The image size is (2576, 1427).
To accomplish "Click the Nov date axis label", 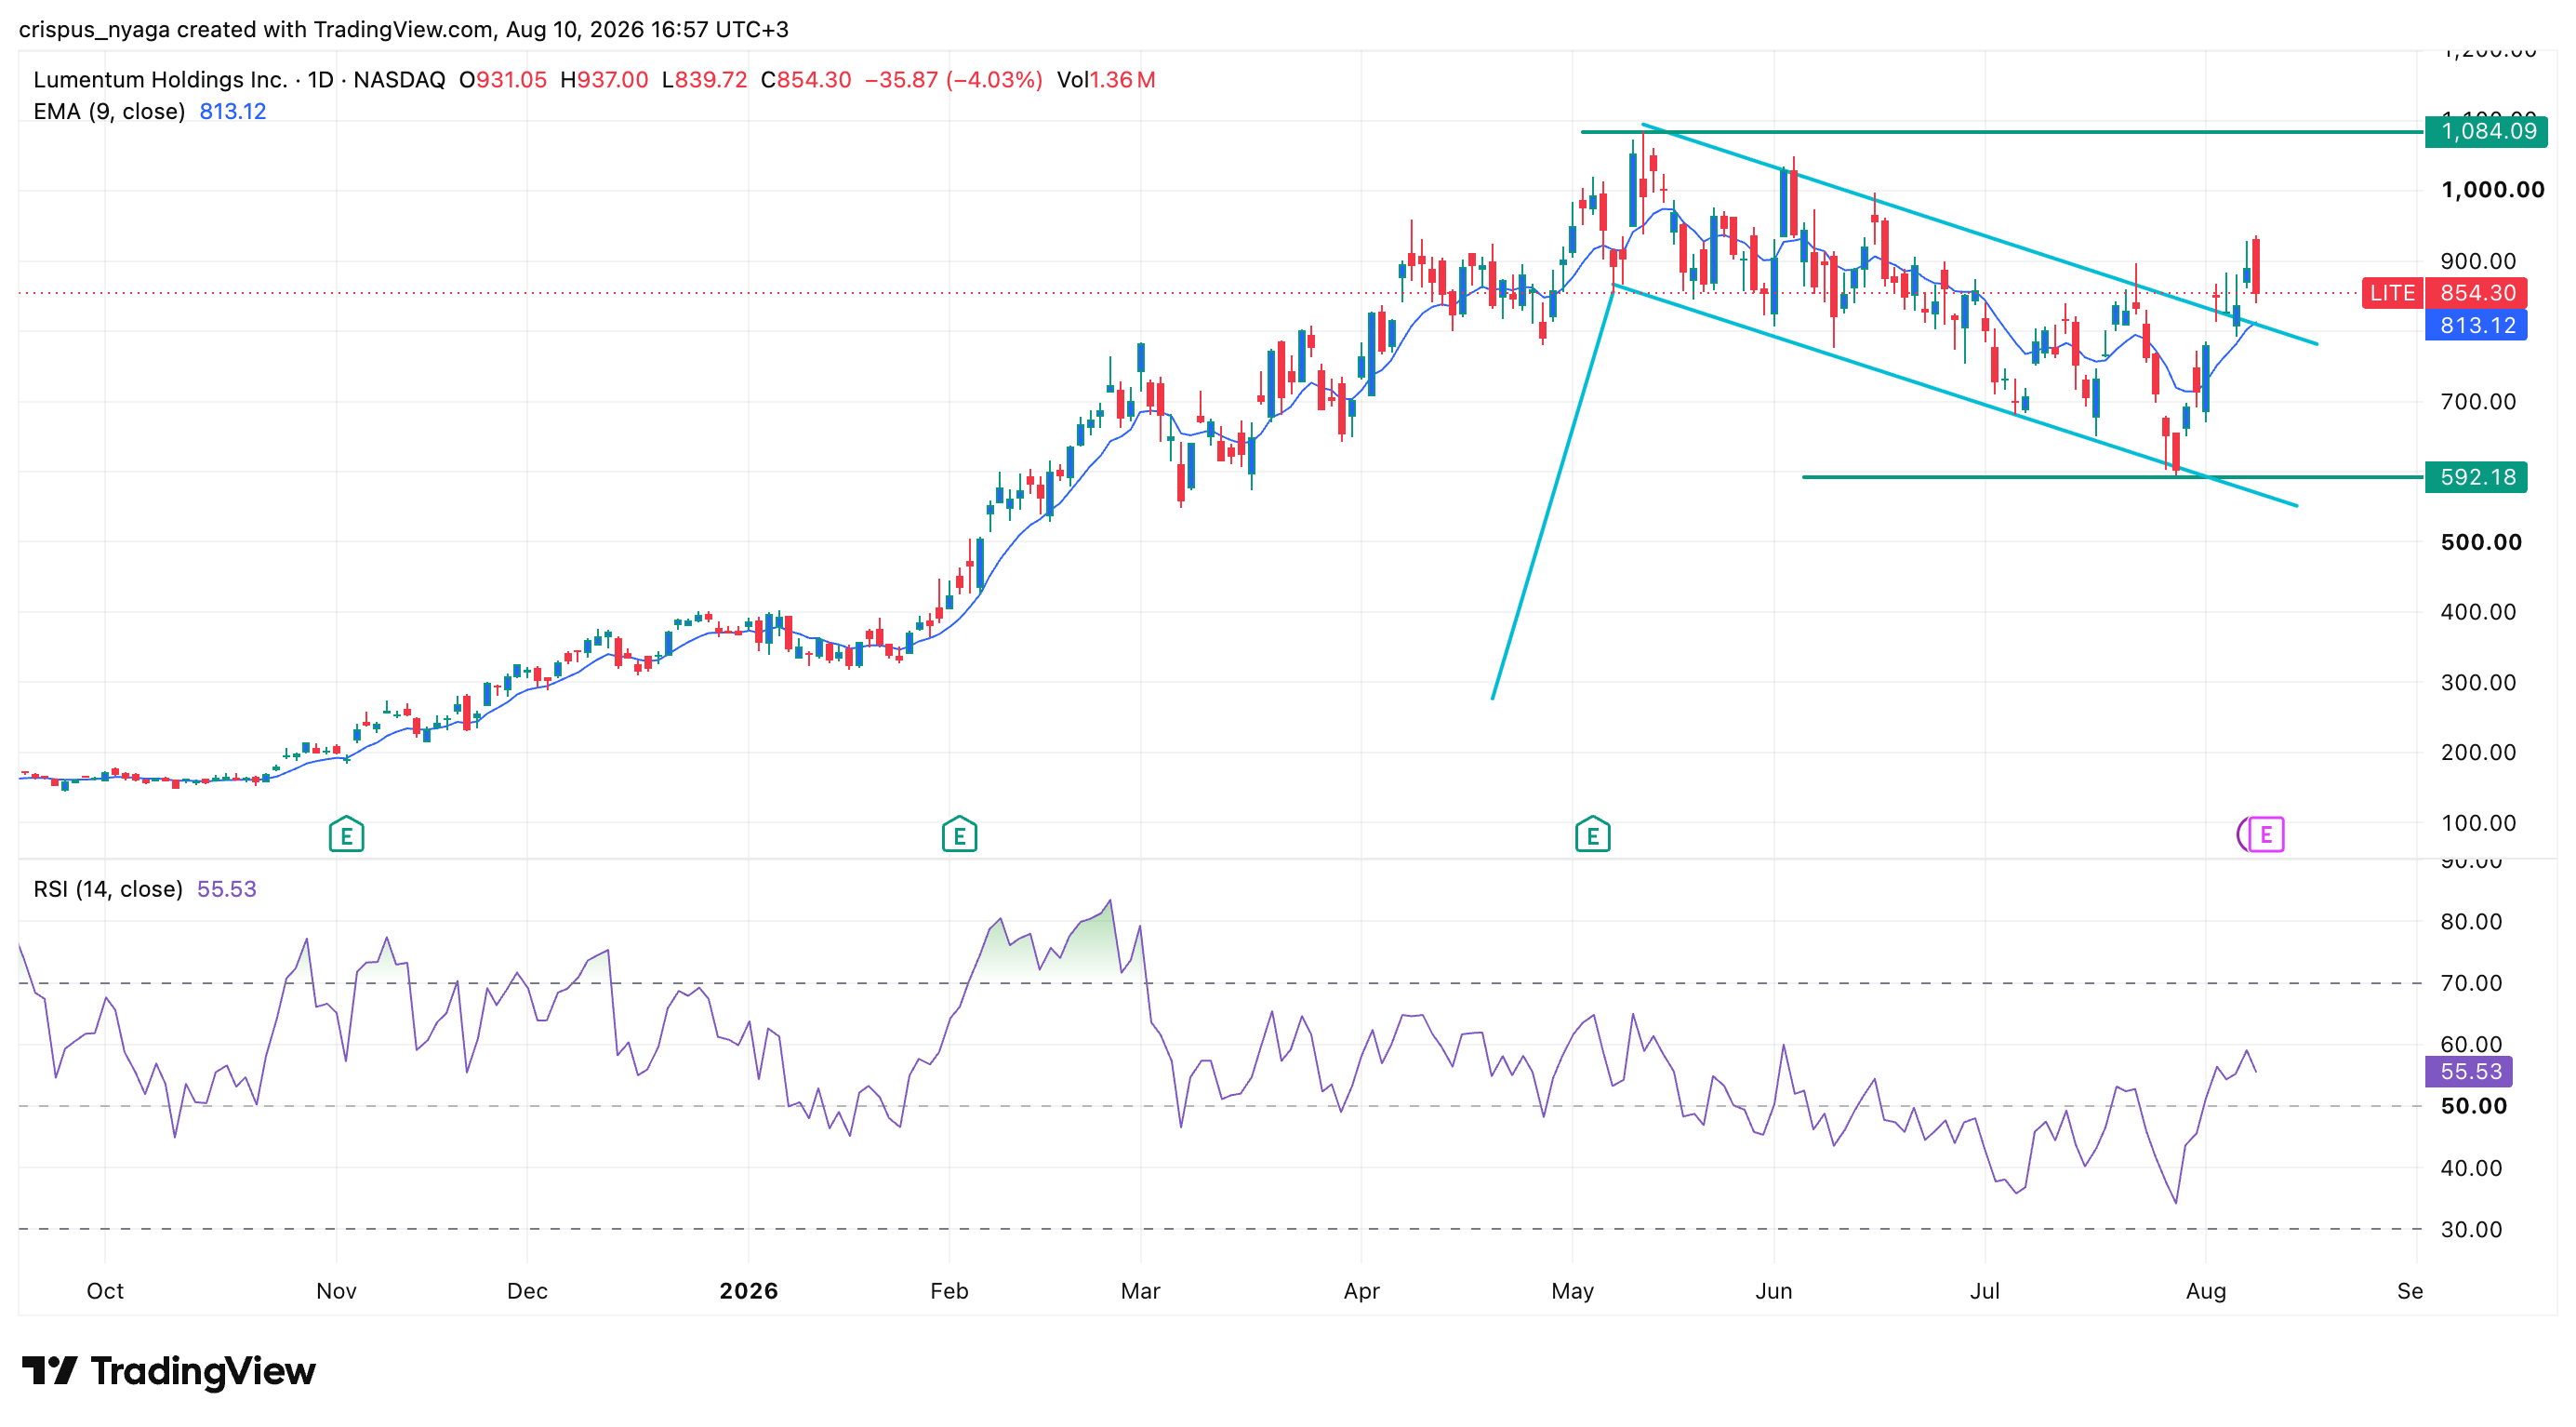I will (336, 1291).
